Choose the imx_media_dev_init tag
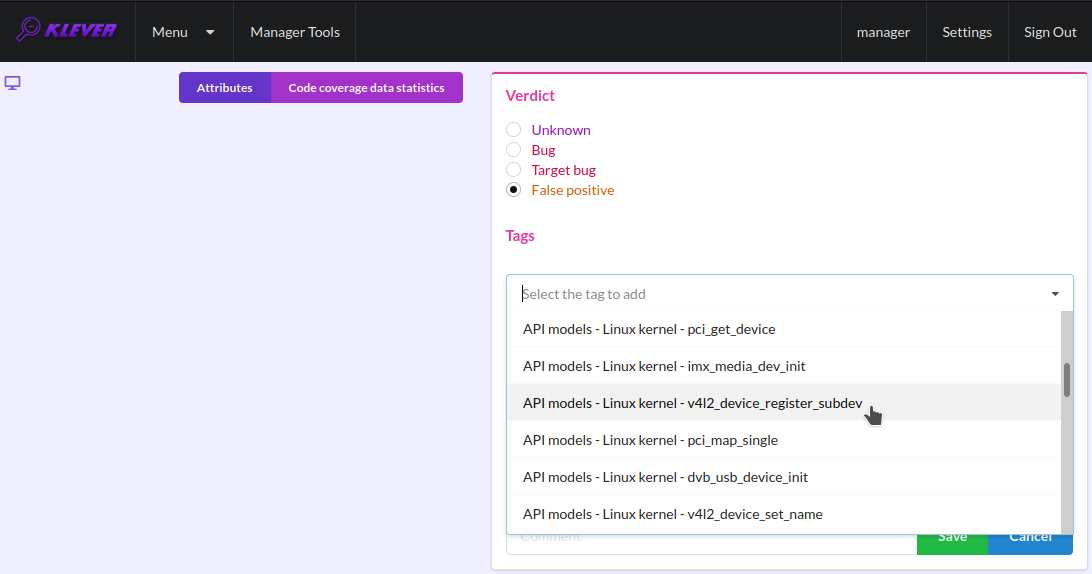This screenshot has height=574, width=1092. pos(783,366)
